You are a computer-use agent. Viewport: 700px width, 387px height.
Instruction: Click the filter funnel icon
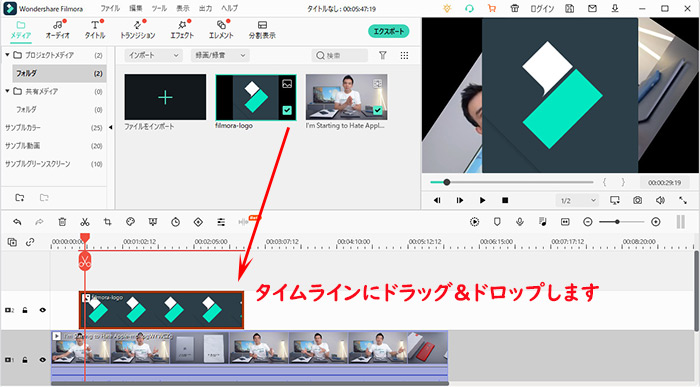coord(383,55)
